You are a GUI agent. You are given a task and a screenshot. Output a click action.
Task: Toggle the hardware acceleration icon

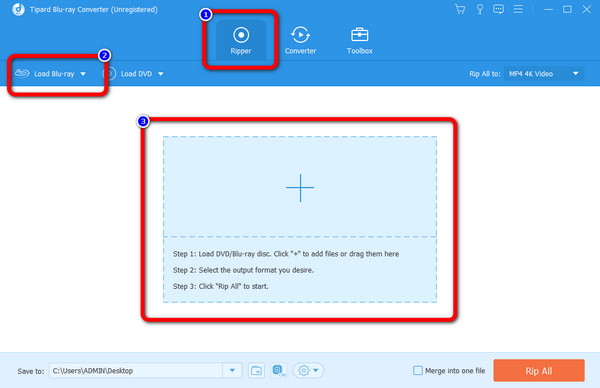coord(279,370)
